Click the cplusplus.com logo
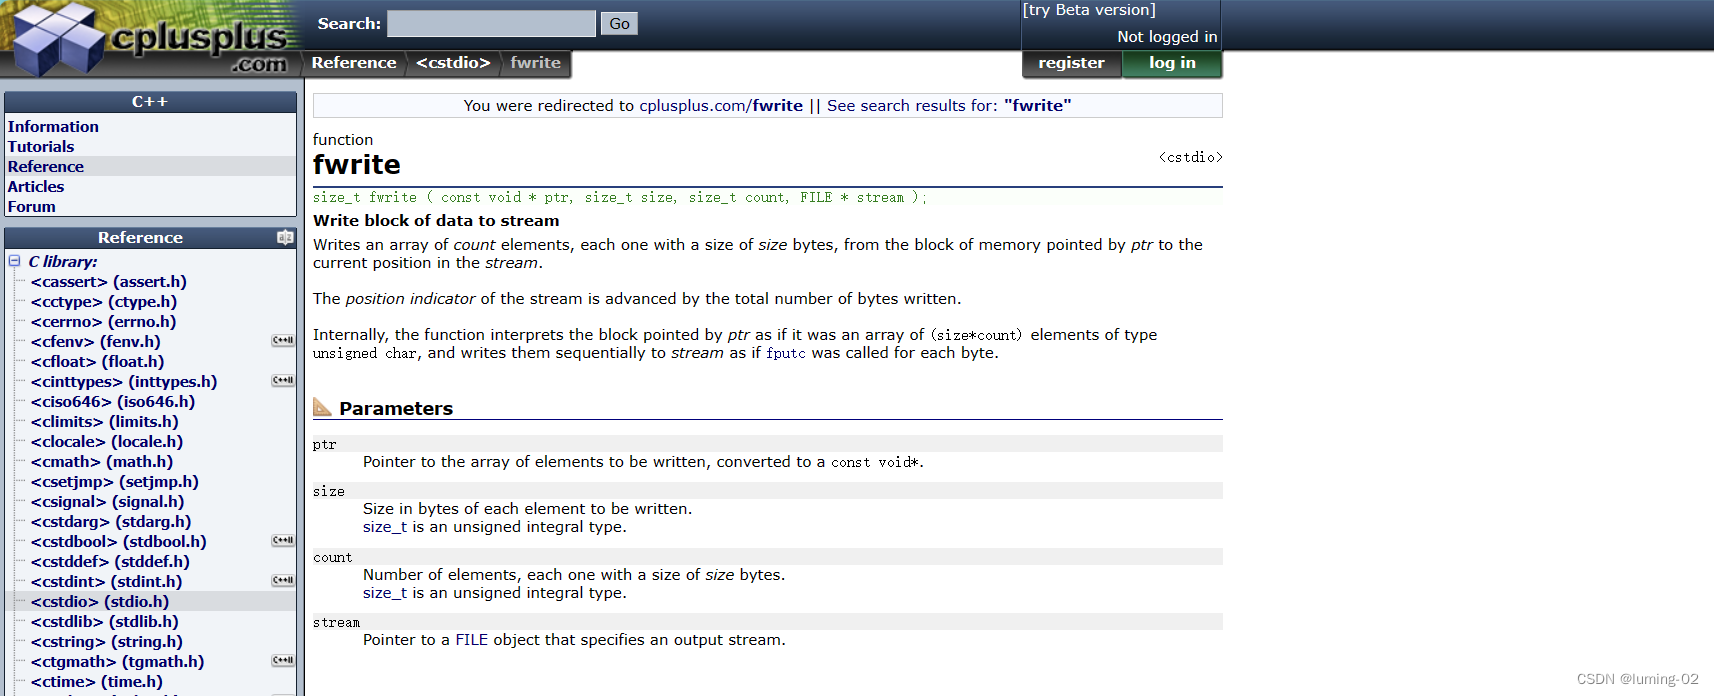The height and width of the screenshot is (696, 1714). click(150, 39)
